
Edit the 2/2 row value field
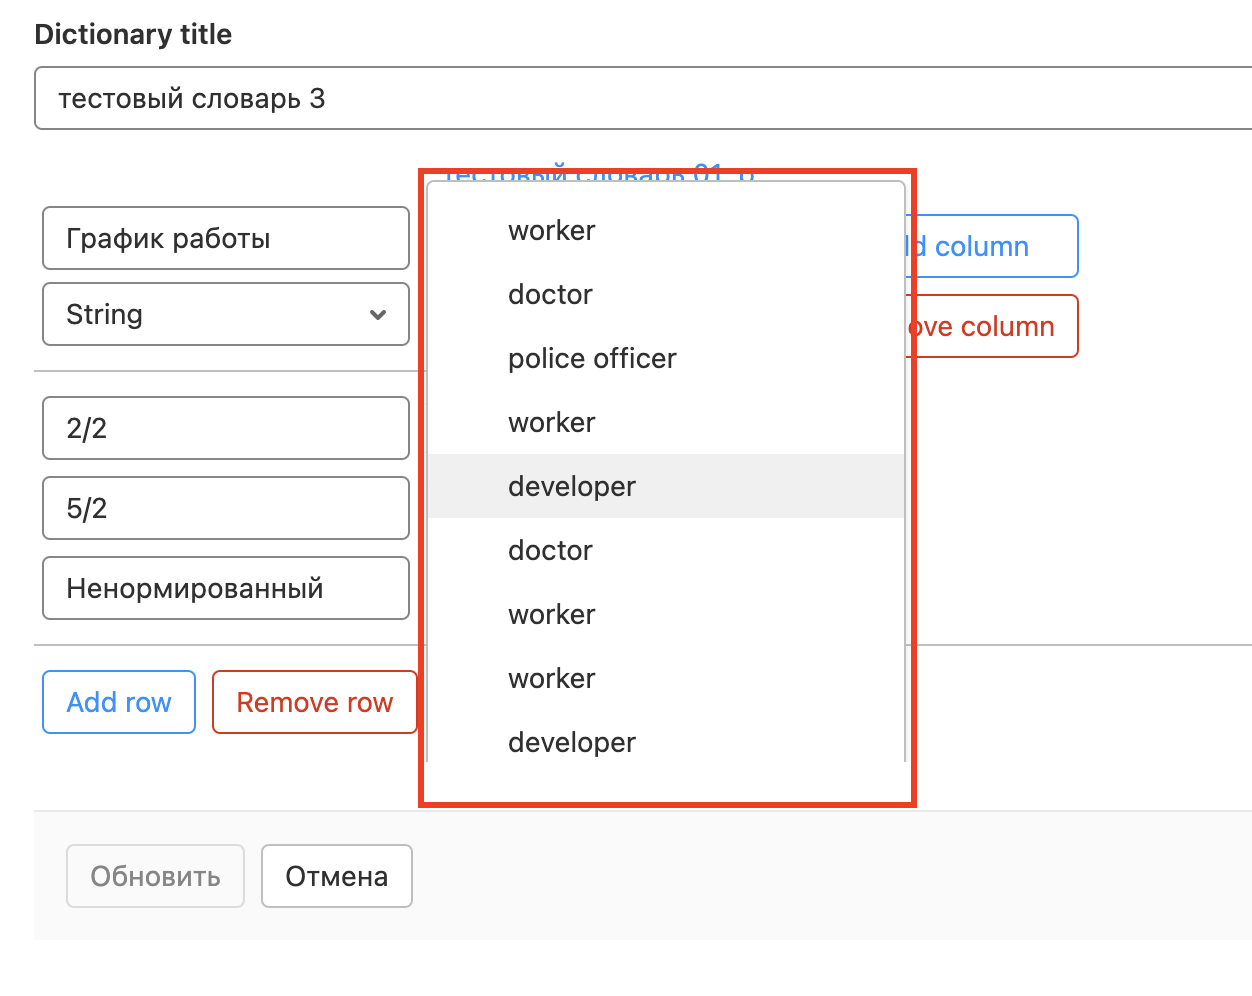[x=225, y=428]
